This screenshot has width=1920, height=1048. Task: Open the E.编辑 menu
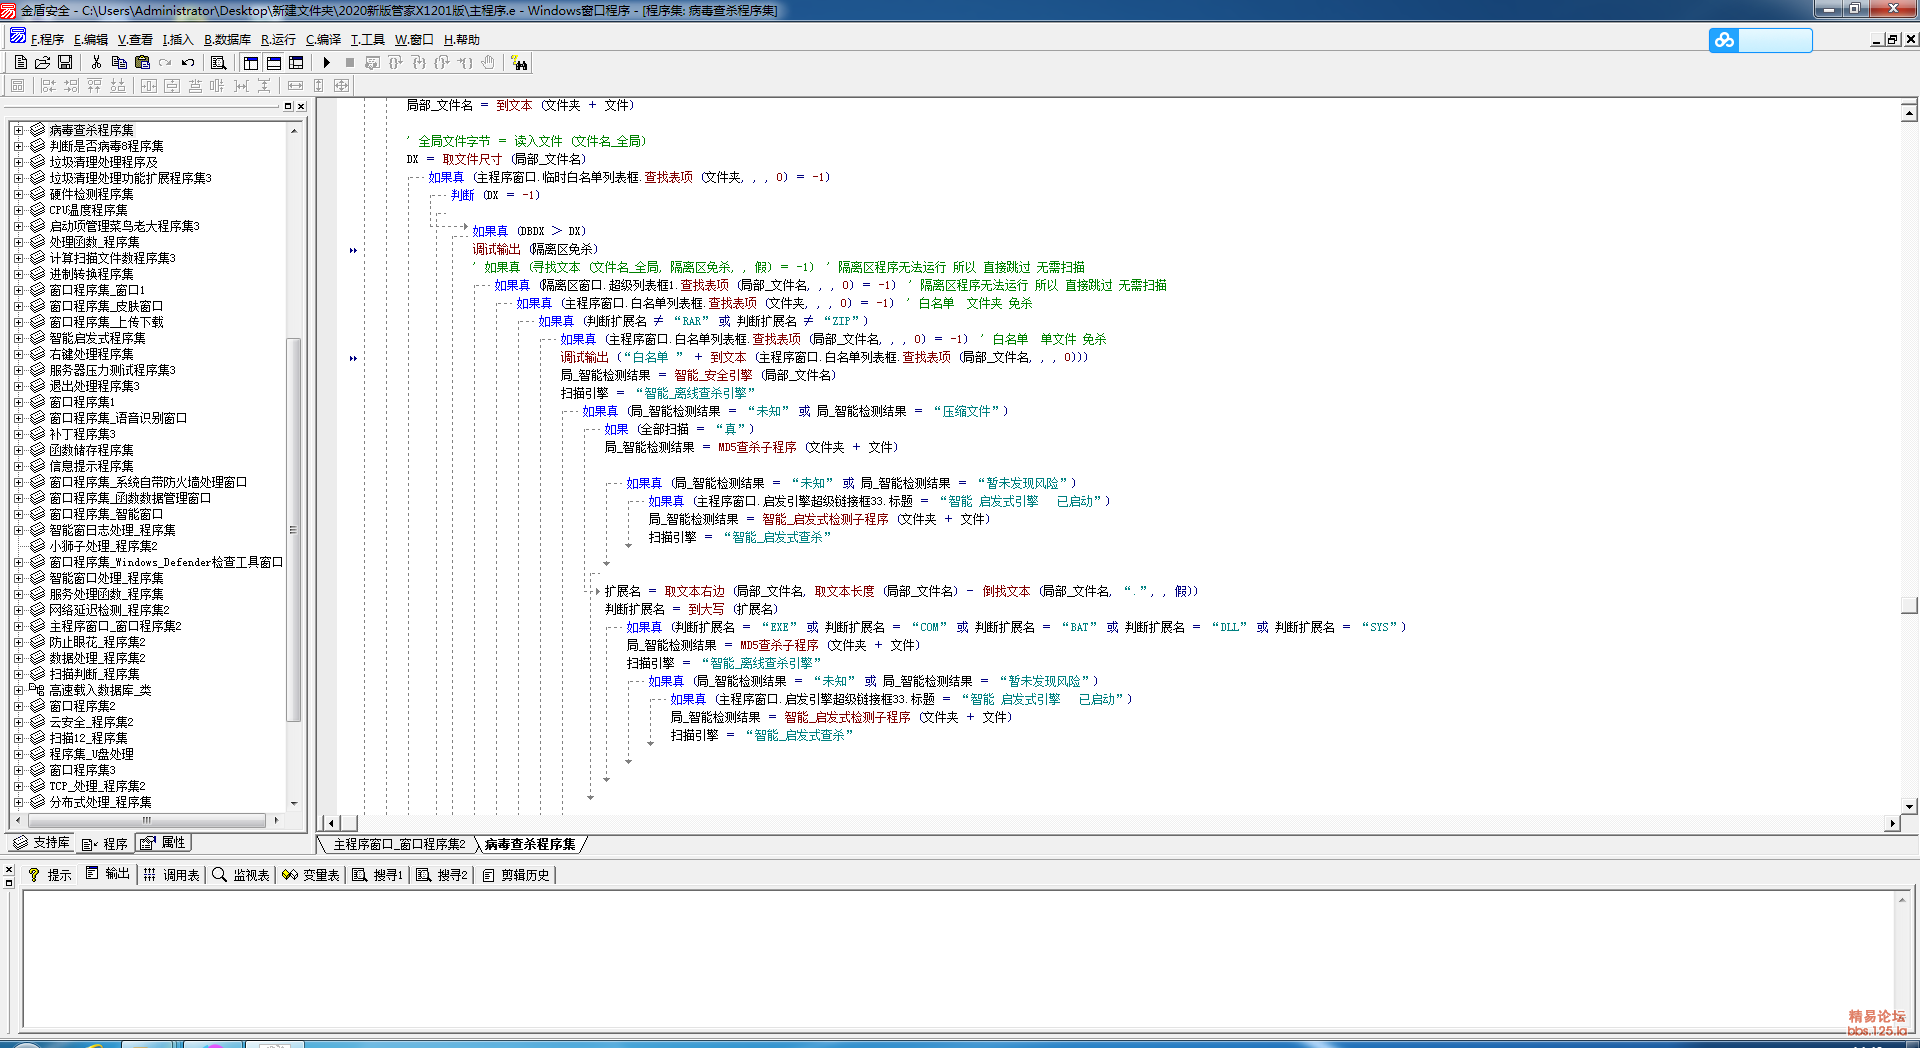click(x=91, y=40)
